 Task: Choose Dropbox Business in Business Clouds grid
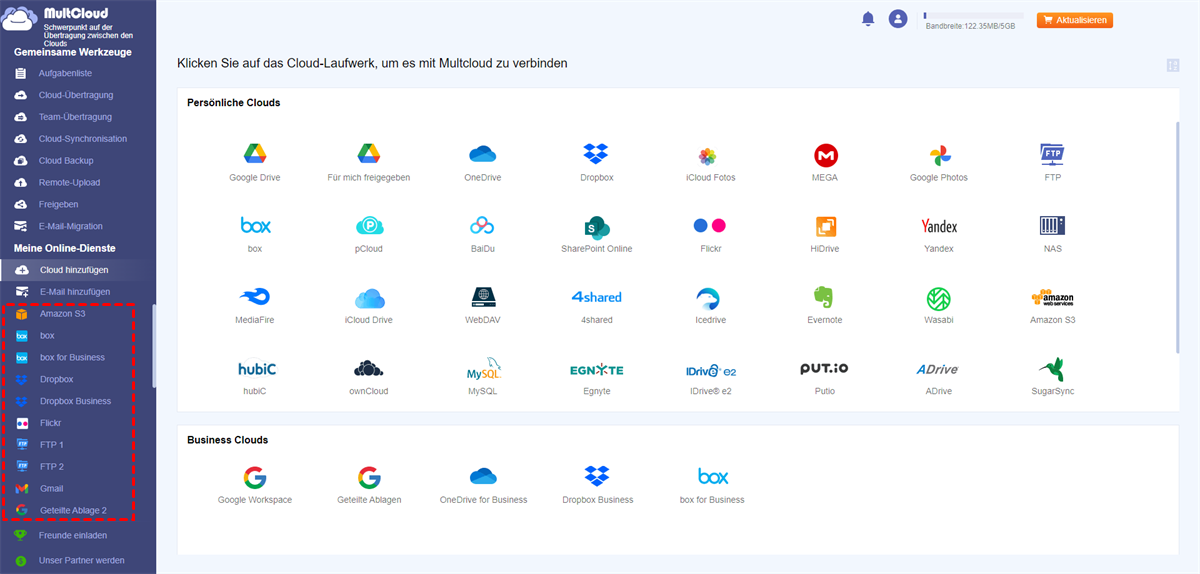tap(597, 486)
